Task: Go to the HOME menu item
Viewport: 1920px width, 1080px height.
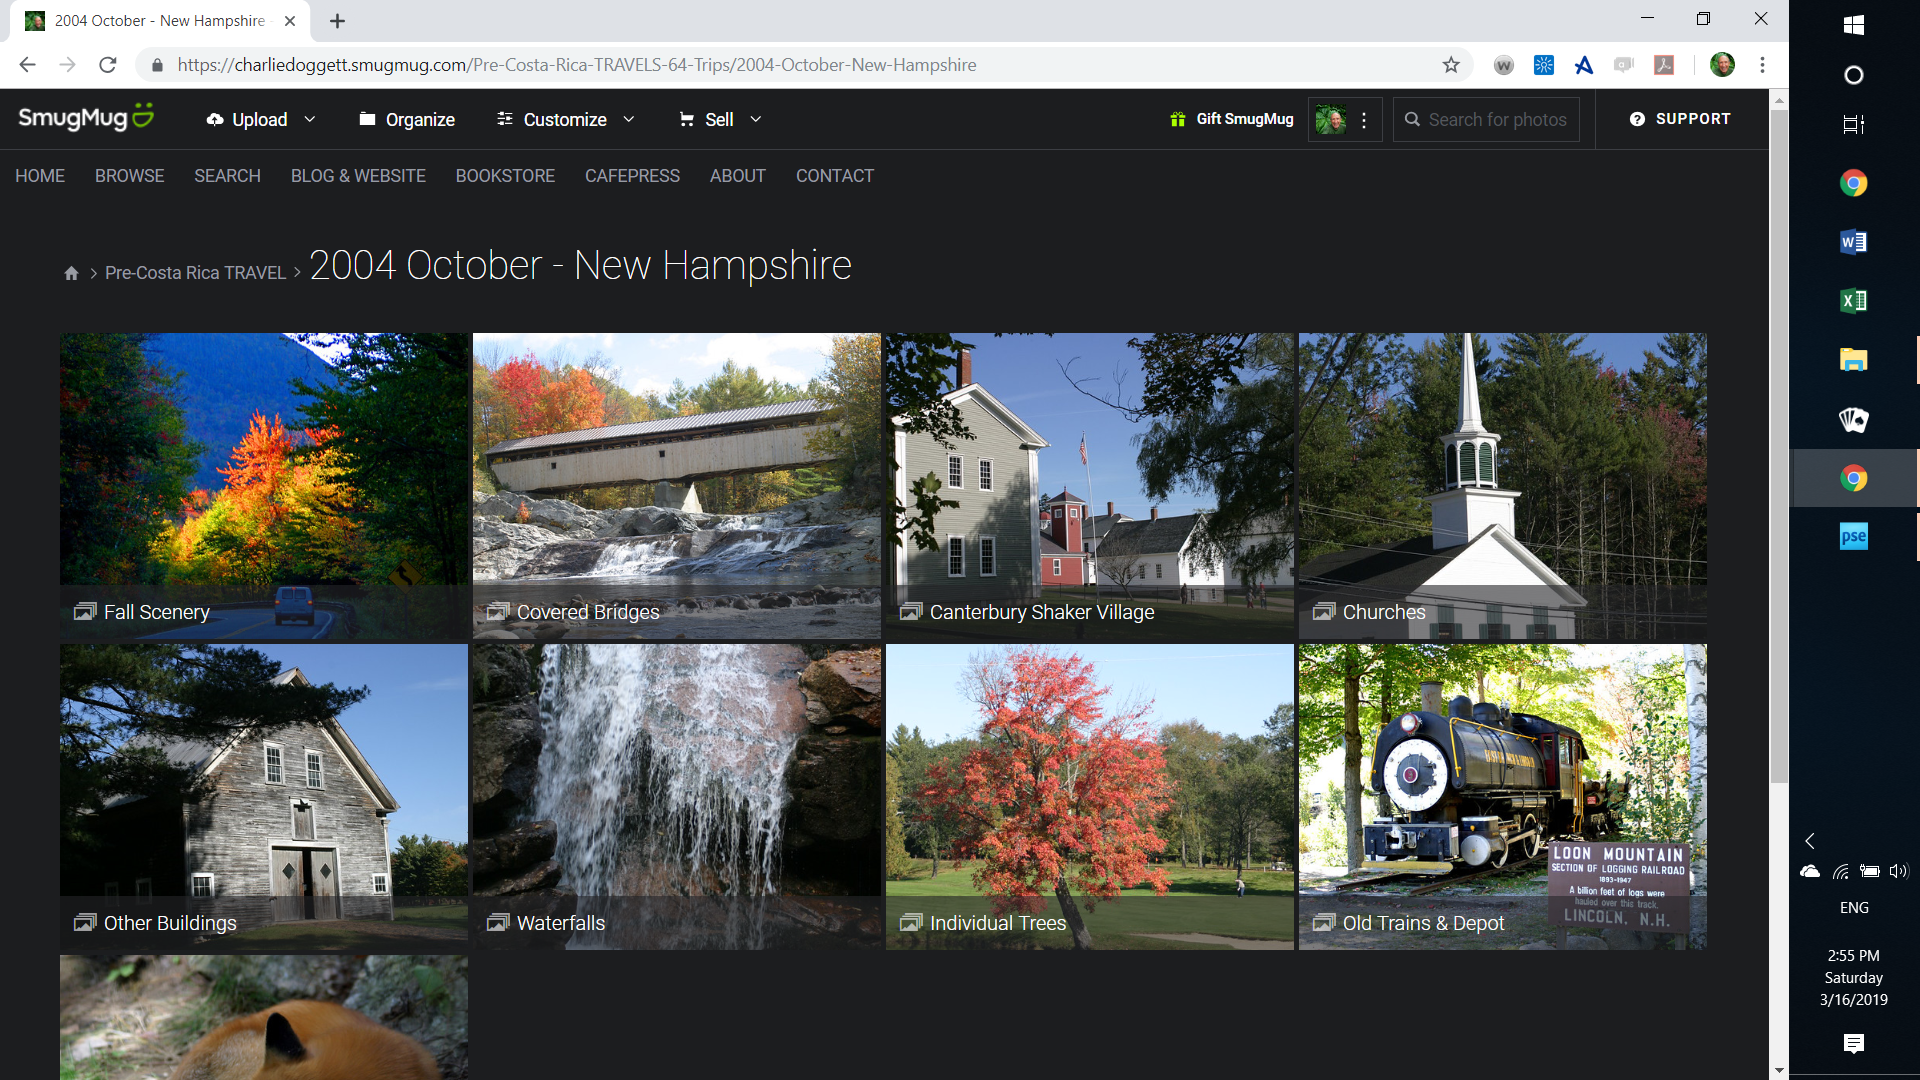Action: pos(40,176)
